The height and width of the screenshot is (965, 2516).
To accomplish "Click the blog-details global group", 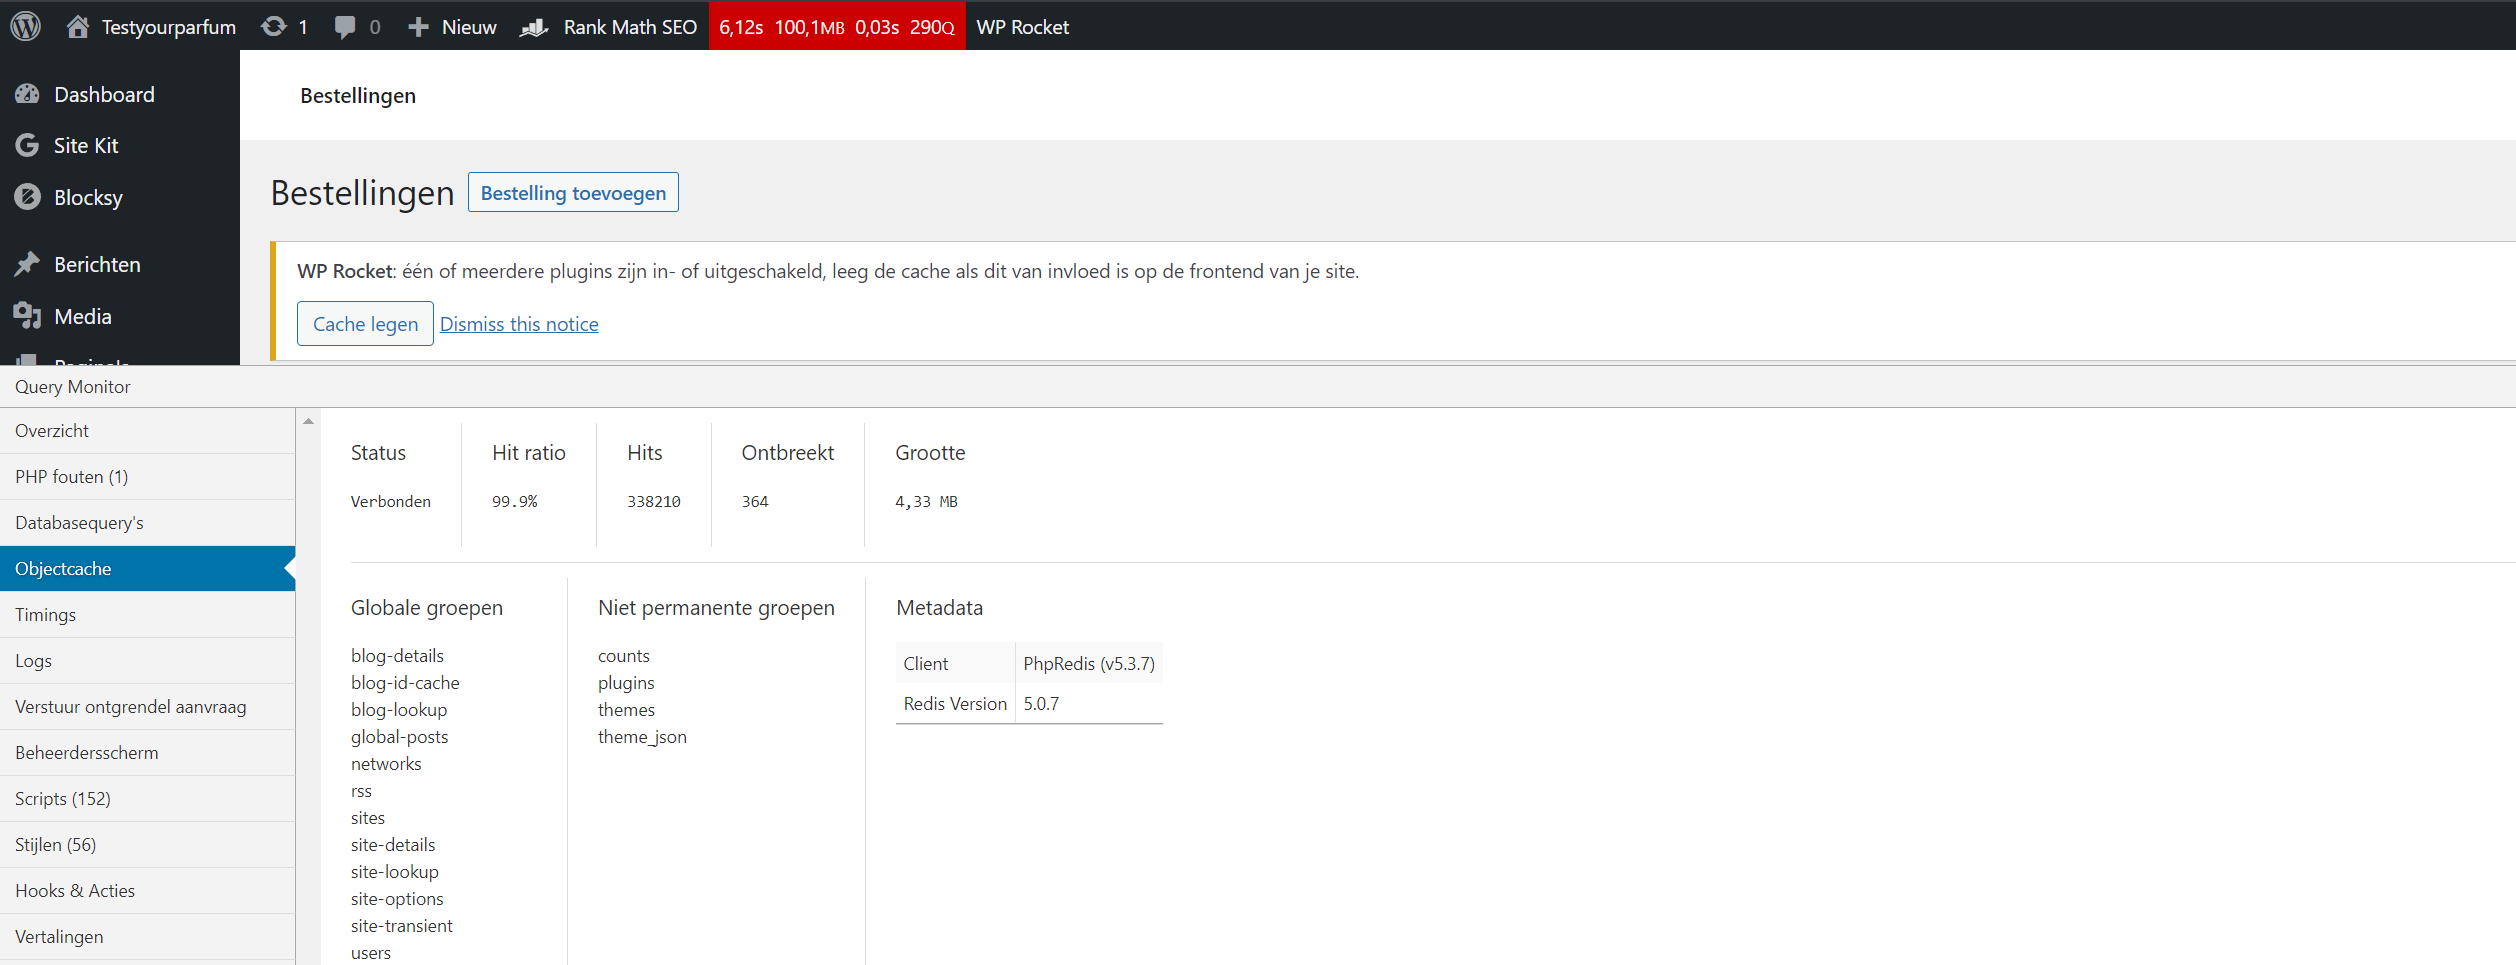I will pyautogui.click(x=397, y=655).
